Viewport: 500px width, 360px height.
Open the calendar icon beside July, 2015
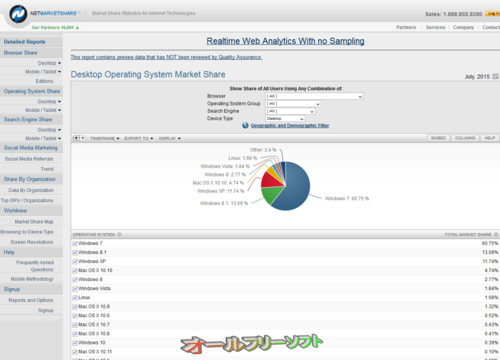click(496, 76)
